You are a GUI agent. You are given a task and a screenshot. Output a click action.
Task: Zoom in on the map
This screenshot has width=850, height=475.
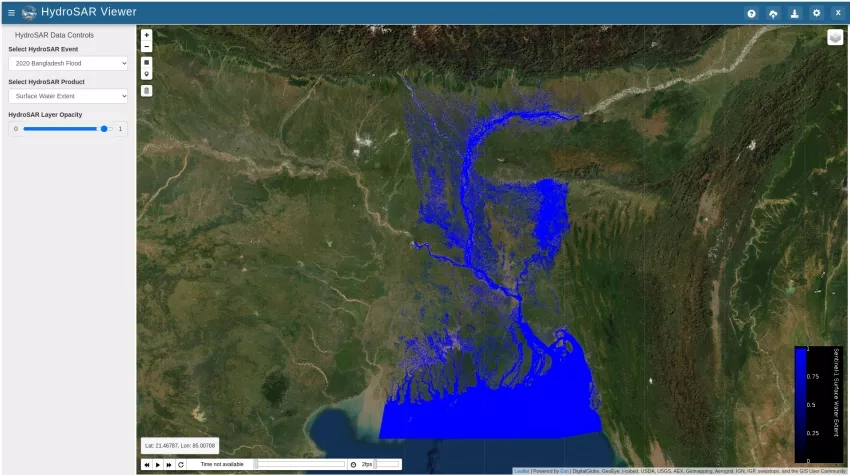tap(147, 35)
